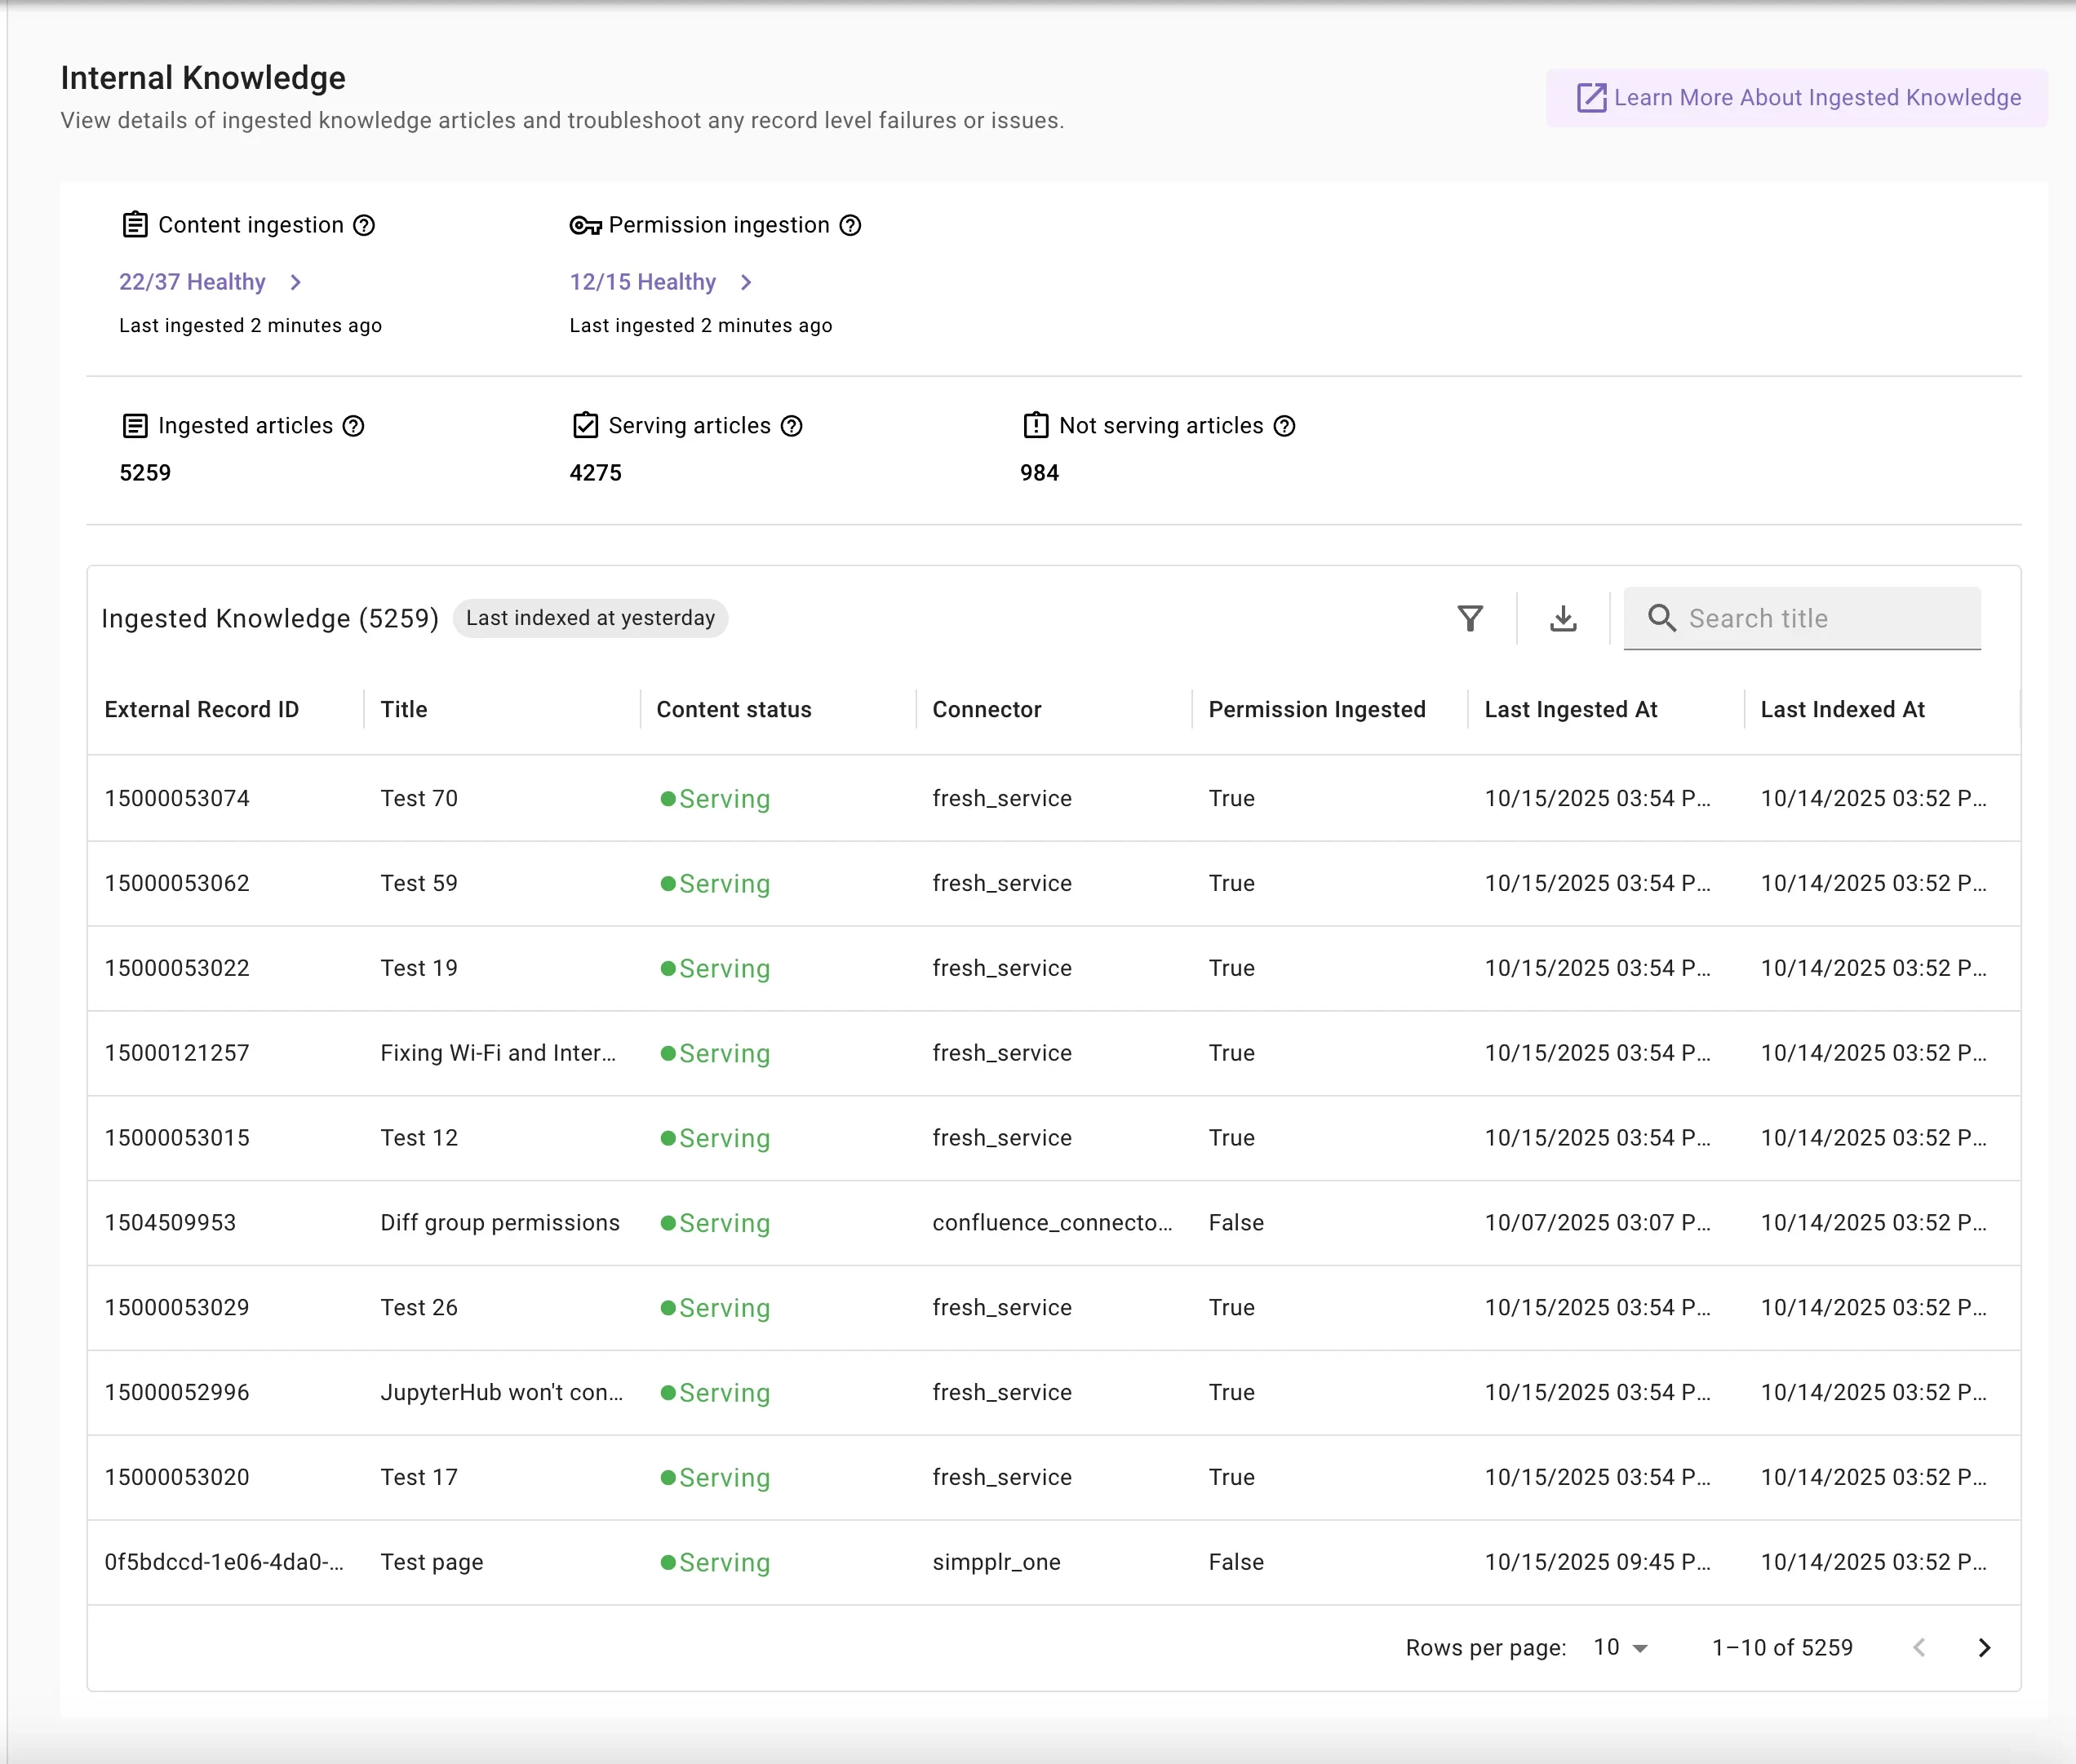
Task: Click the previous page arrow
Action: click(x=1918, y=1648)
